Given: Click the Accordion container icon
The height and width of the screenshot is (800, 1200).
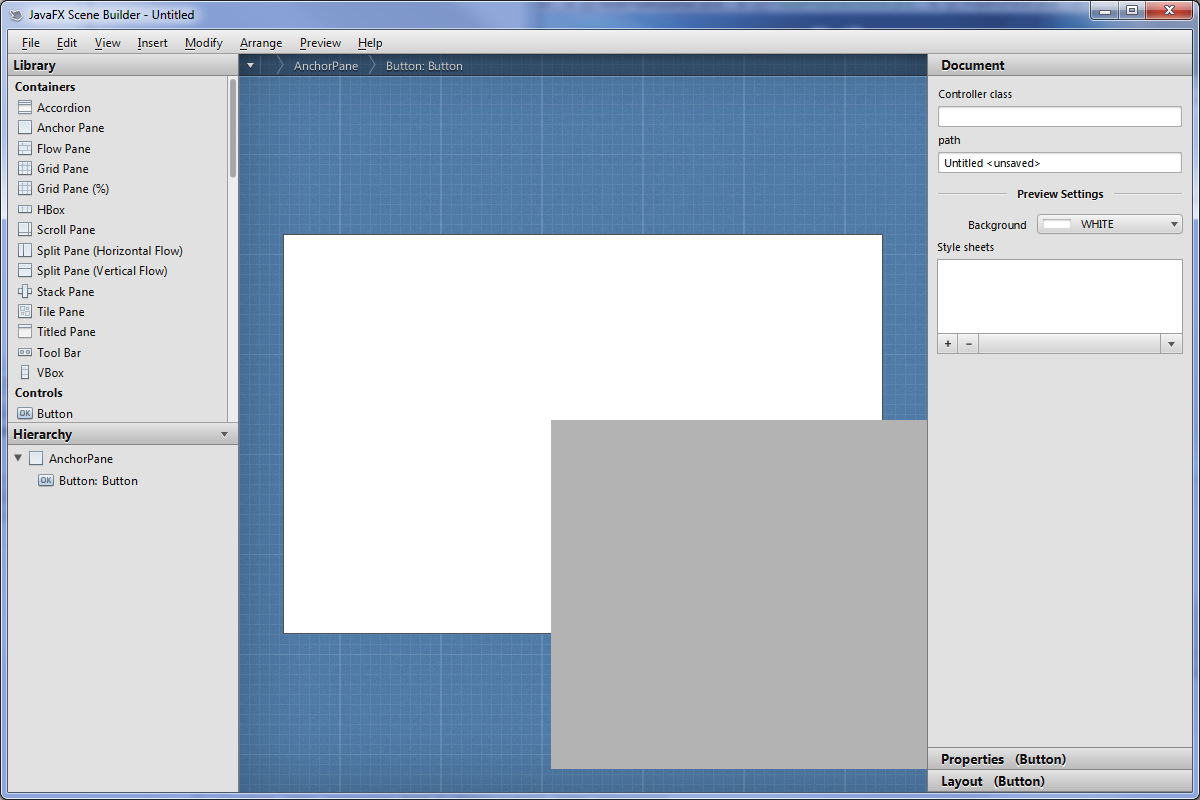Looking at the screenshot, I should [x=25, y=107].
